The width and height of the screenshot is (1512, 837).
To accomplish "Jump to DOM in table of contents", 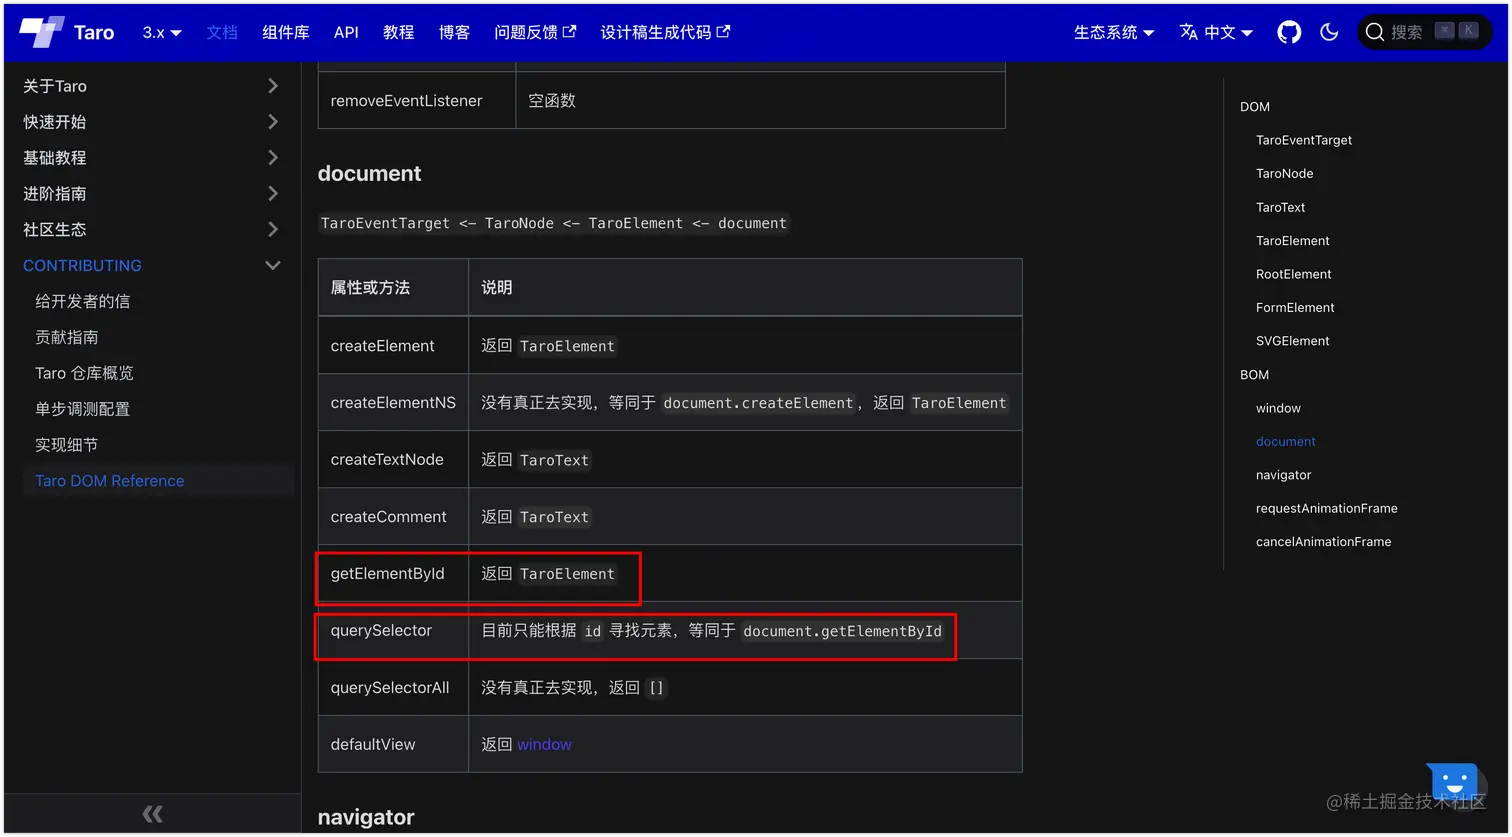I will click(1255, 107).
